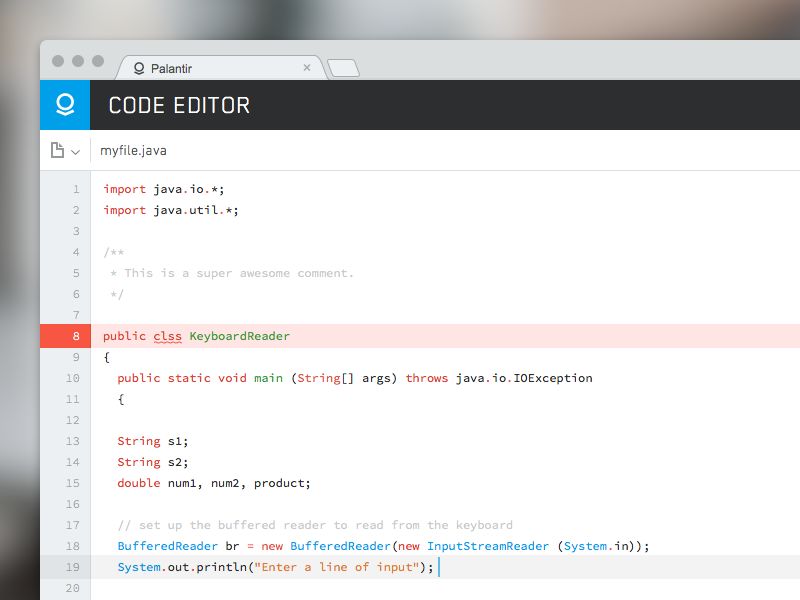800x600 pixels.
Task: Place cursor after the println statement on line 19
Action: [x=438, y=567]
